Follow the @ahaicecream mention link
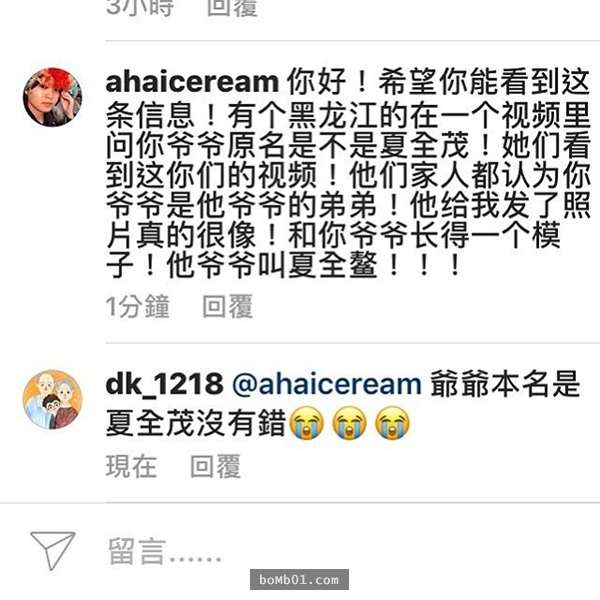Viewport: 600px width, 600px height. 326,384
